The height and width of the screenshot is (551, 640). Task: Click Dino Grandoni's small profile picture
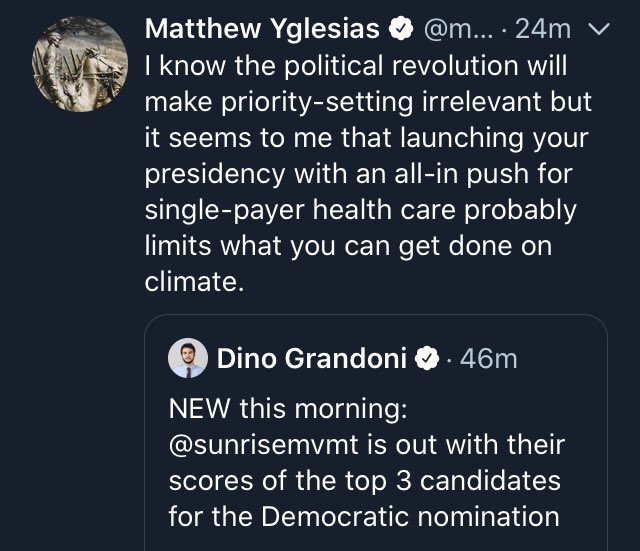(x=187, y=358)
